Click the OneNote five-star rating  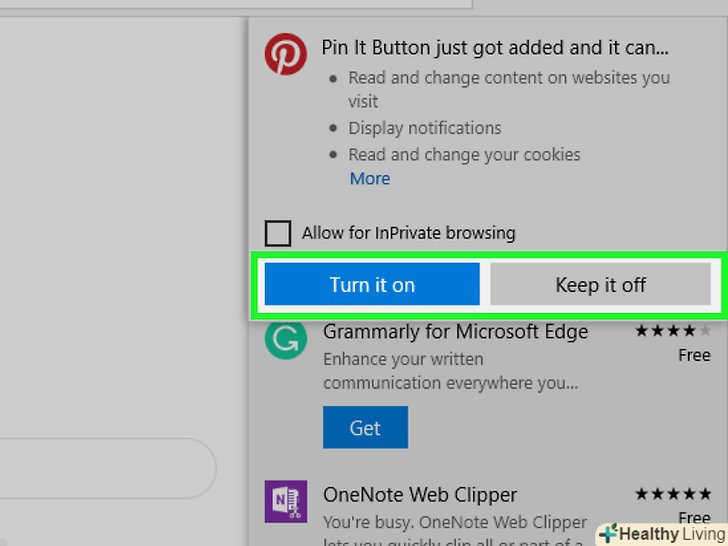pyautogui.click(x=673, y=494)
